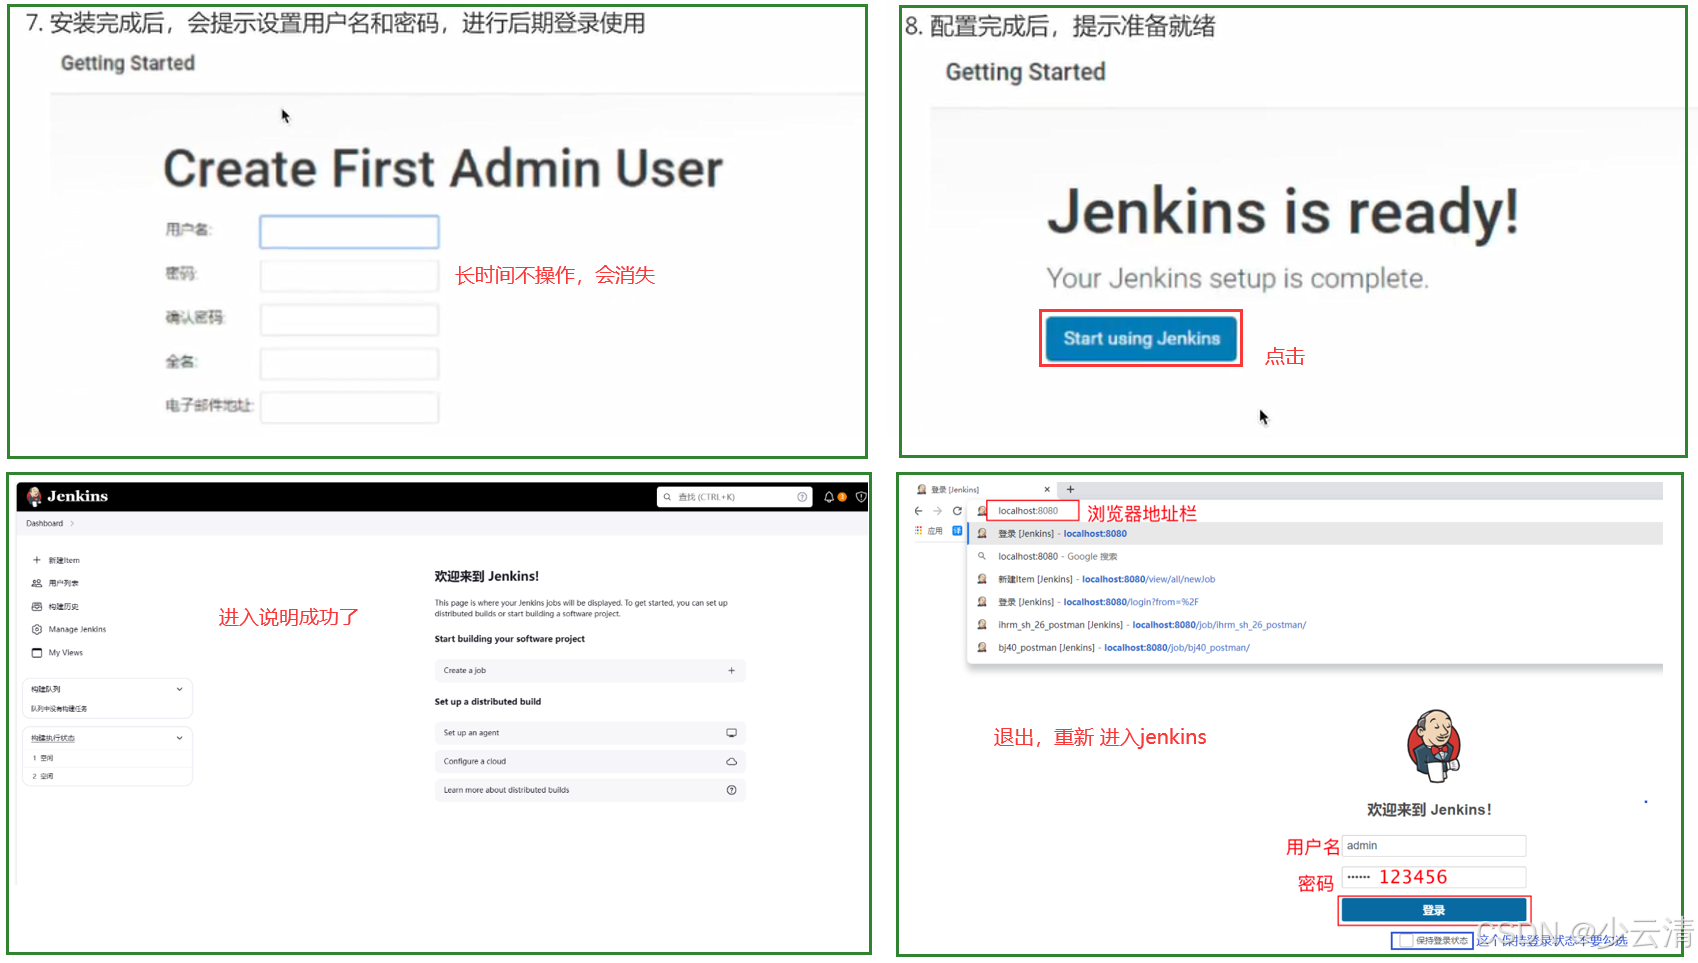
Task: Select the ihrm_sh_26_postman suggestion
Action: coord(1315,625)
